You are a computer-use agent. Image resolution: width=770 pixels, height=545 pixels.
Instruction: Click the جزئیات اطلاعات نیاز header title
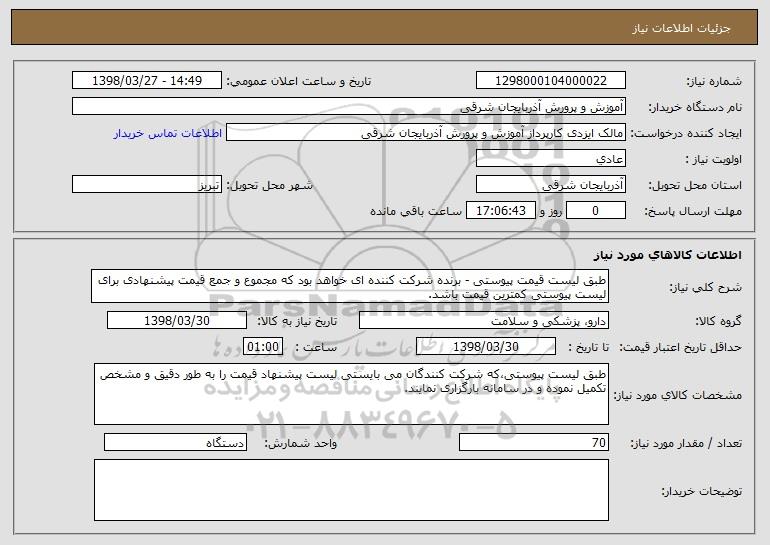tap(681, 28)
